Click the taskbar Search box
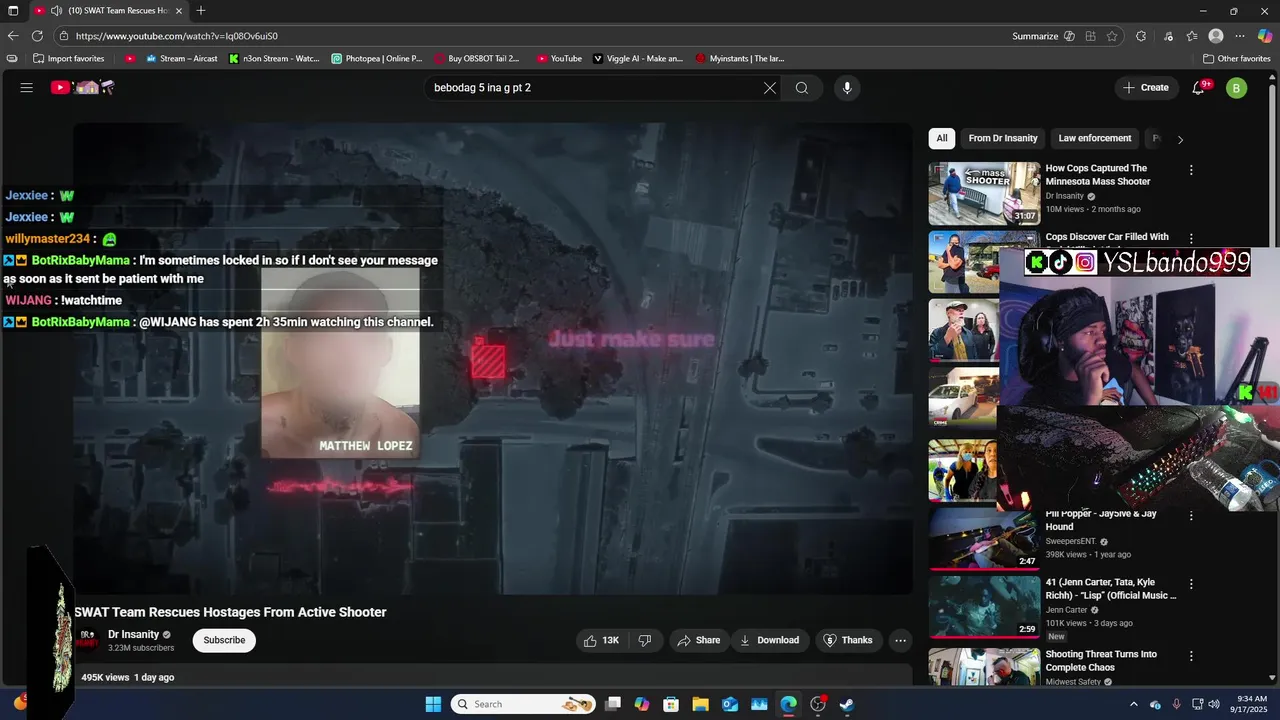 click(x=522, y=704)
